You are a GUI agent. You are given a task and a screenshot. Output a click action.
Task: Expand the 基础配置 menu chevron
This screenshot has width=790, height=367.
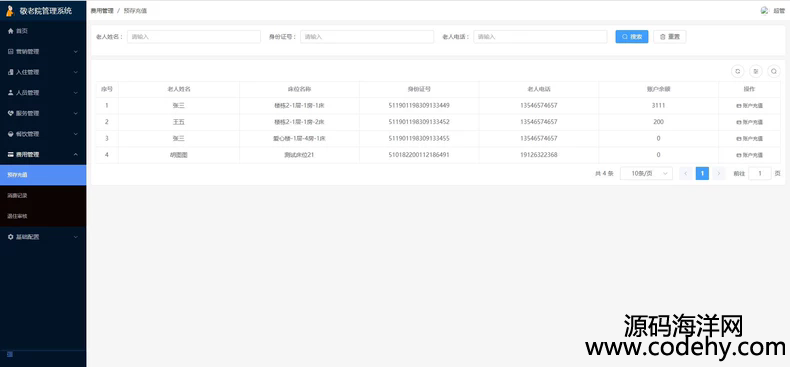[x=76, y=237]
